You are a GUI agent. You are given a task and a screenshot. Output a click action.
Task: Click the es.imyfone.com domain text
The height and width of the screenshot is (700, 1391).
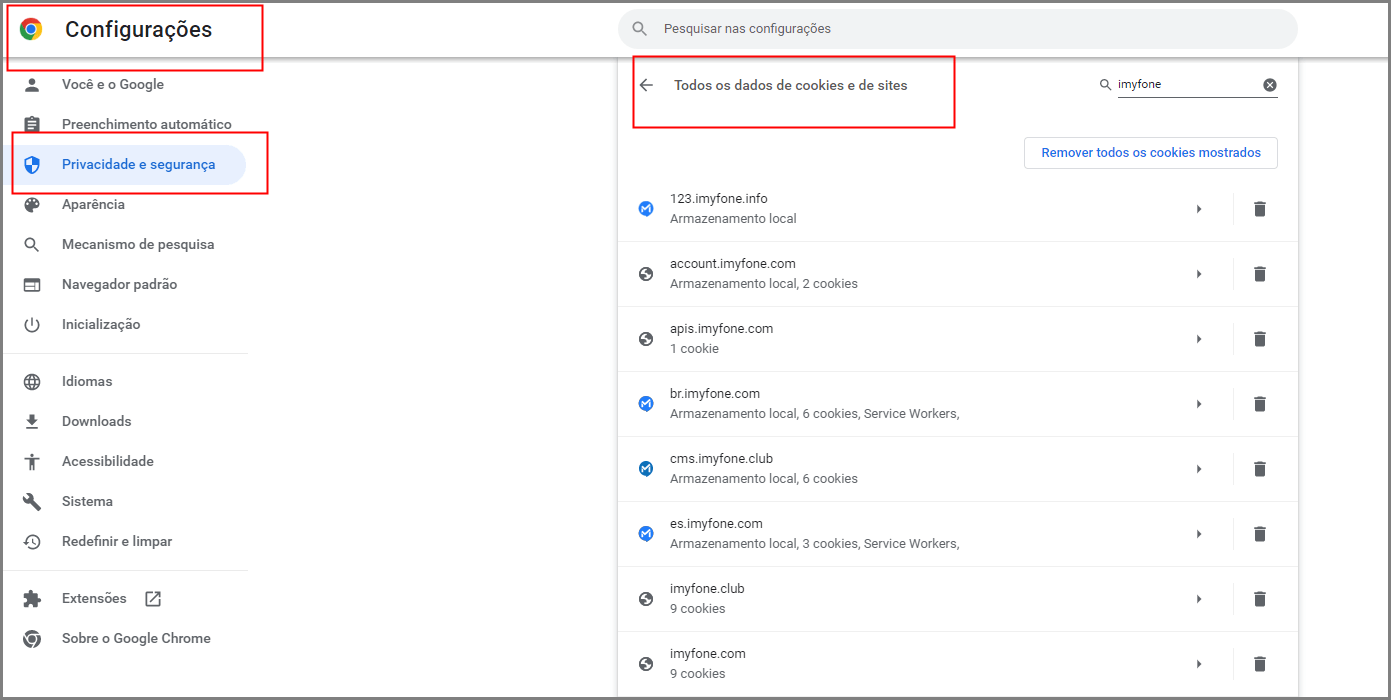tap(717, 524)
